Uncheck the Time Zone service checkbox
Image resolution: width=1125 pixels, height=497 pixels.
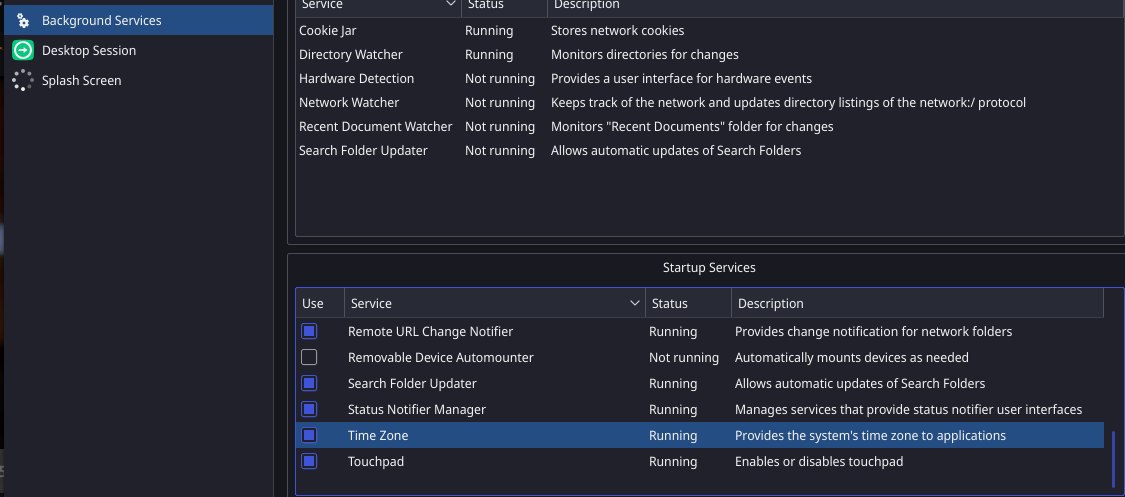(x=309, y=435)
